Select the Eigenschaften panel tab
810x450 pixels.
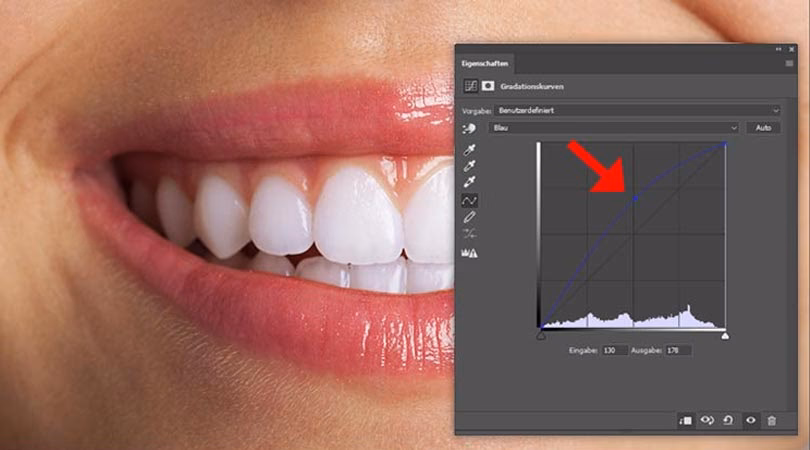pyautogui.click(x=485, y=64)
